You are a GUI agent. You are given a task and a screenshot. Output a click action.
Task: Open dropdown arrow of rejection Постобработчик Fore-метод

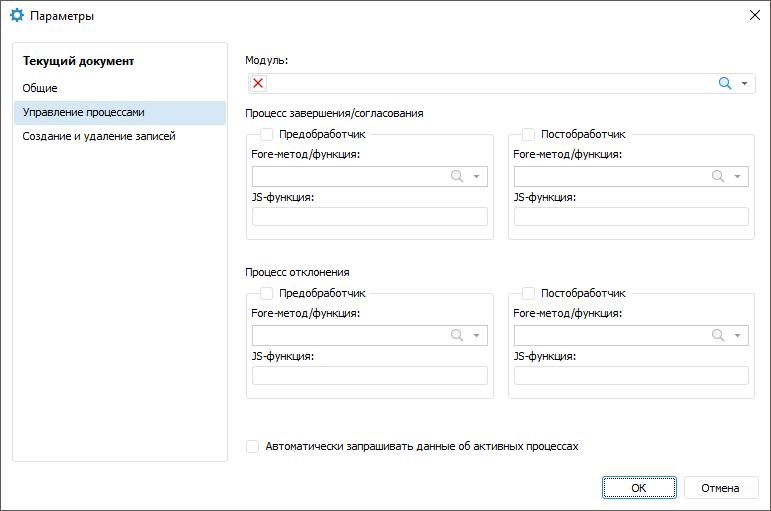click(x=738, y=335)
